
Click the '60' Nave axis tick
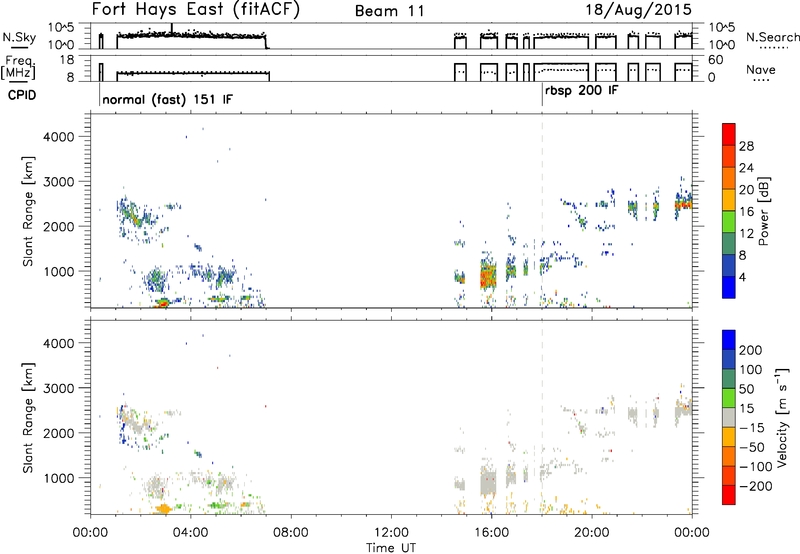click(x=716, y=60)
